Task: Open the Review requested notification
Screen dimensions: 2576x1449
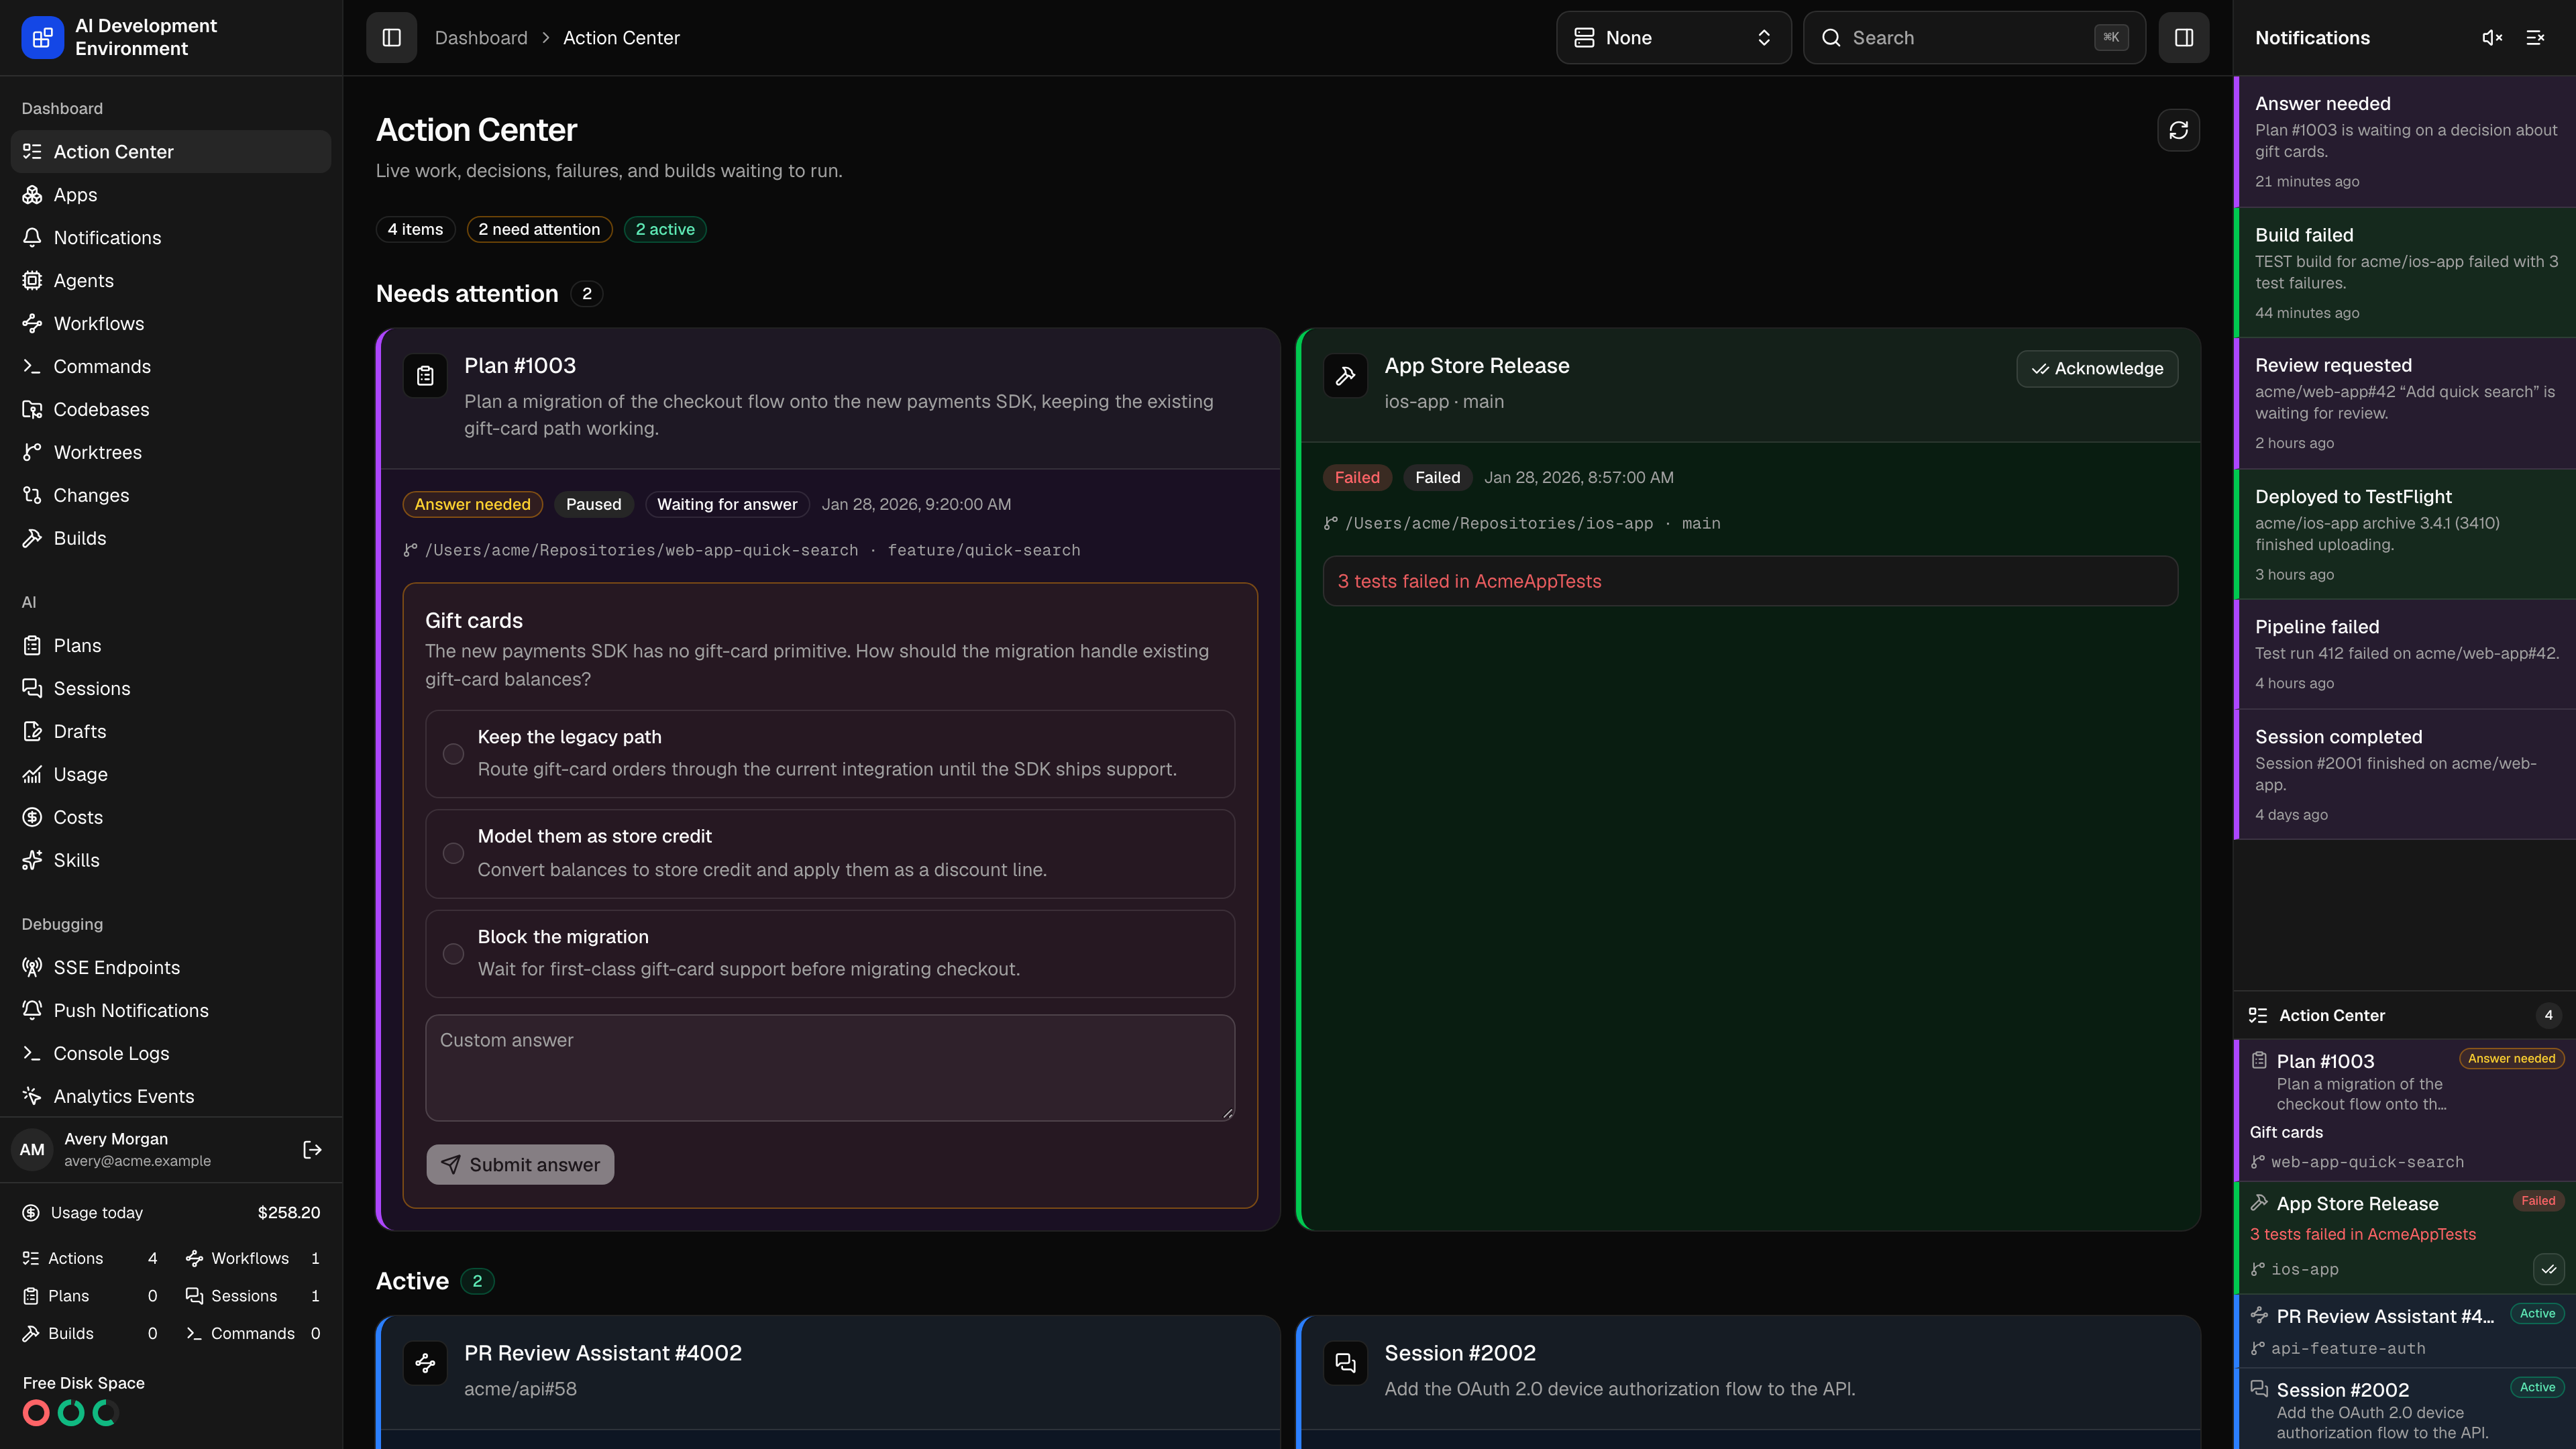Action: (x=2405, y=404)
